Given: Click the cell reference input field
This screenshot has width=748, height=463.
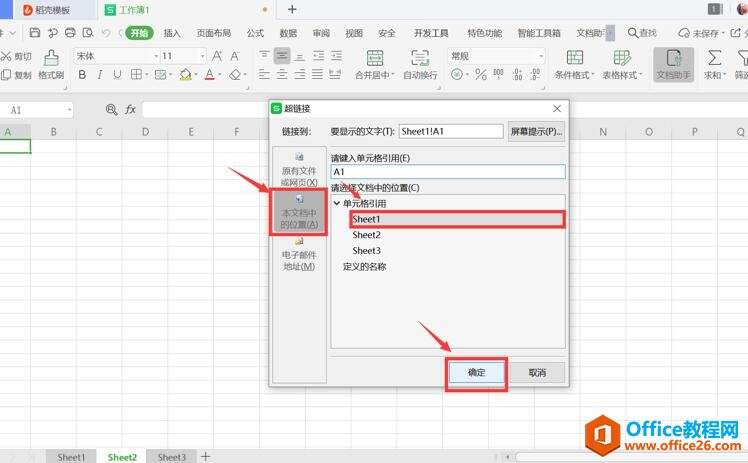Looking at the screenshot, I should [x=447, y=172].
